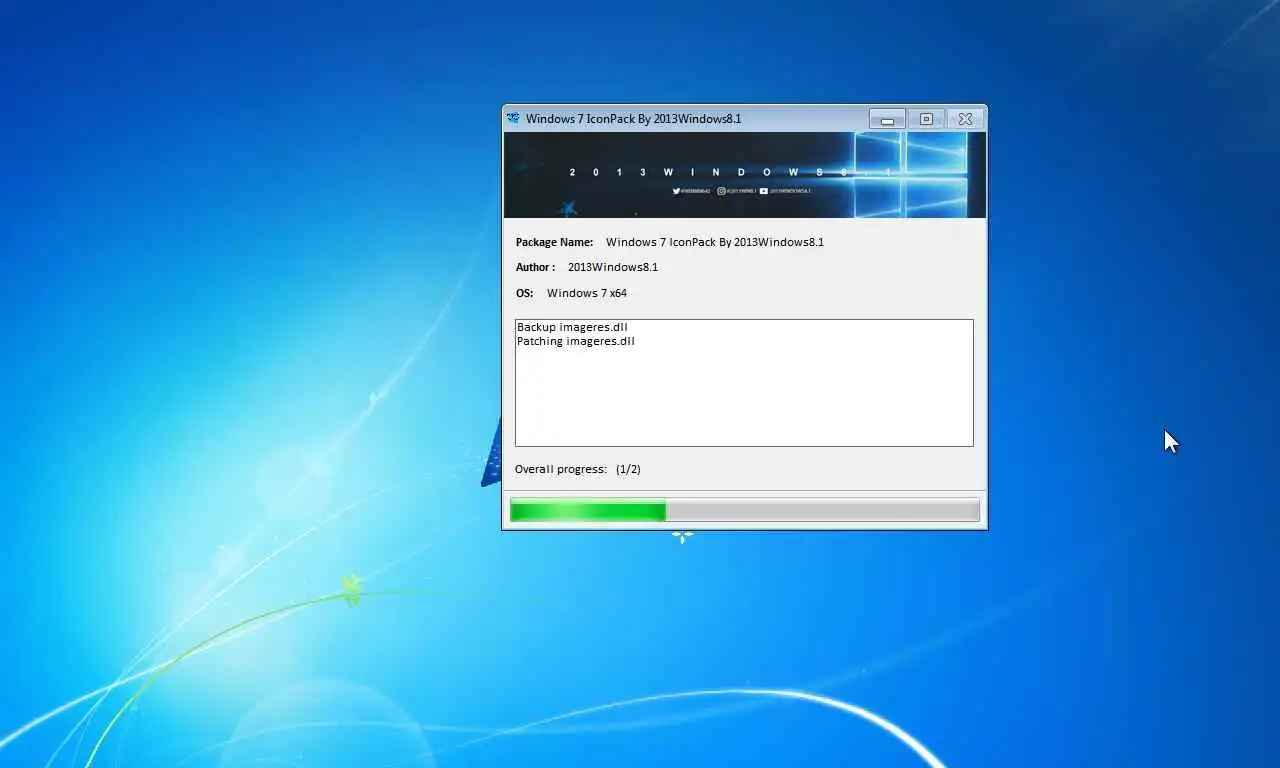Click the "OS:" label
This screenshot has width=1280, height=768.
pos(524,293)
